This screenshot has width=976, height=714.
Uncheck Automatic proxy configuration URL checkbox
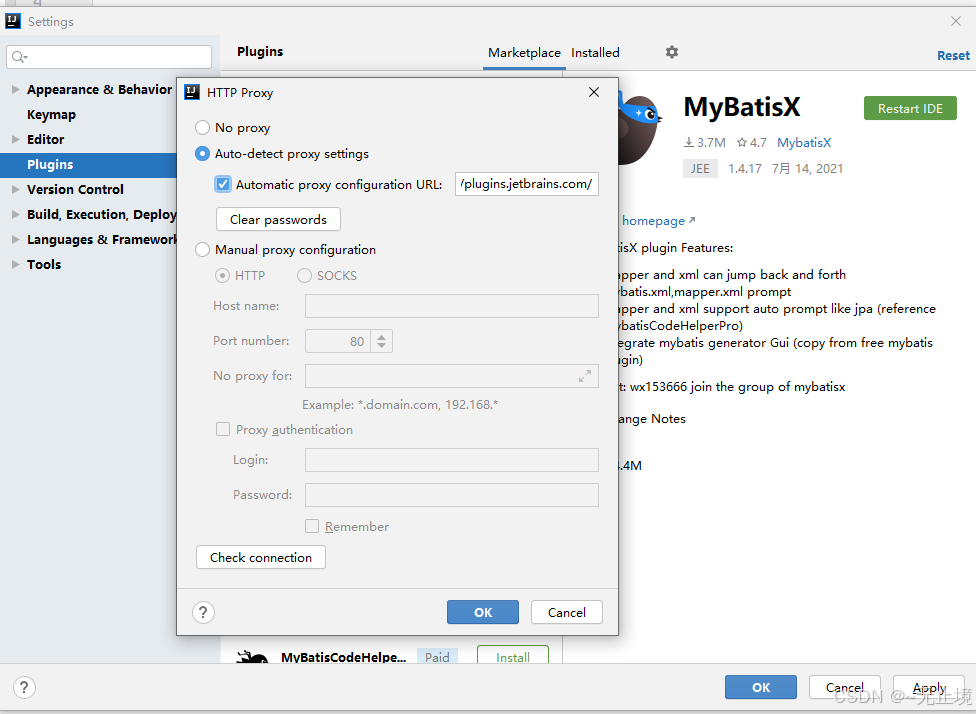223,184
